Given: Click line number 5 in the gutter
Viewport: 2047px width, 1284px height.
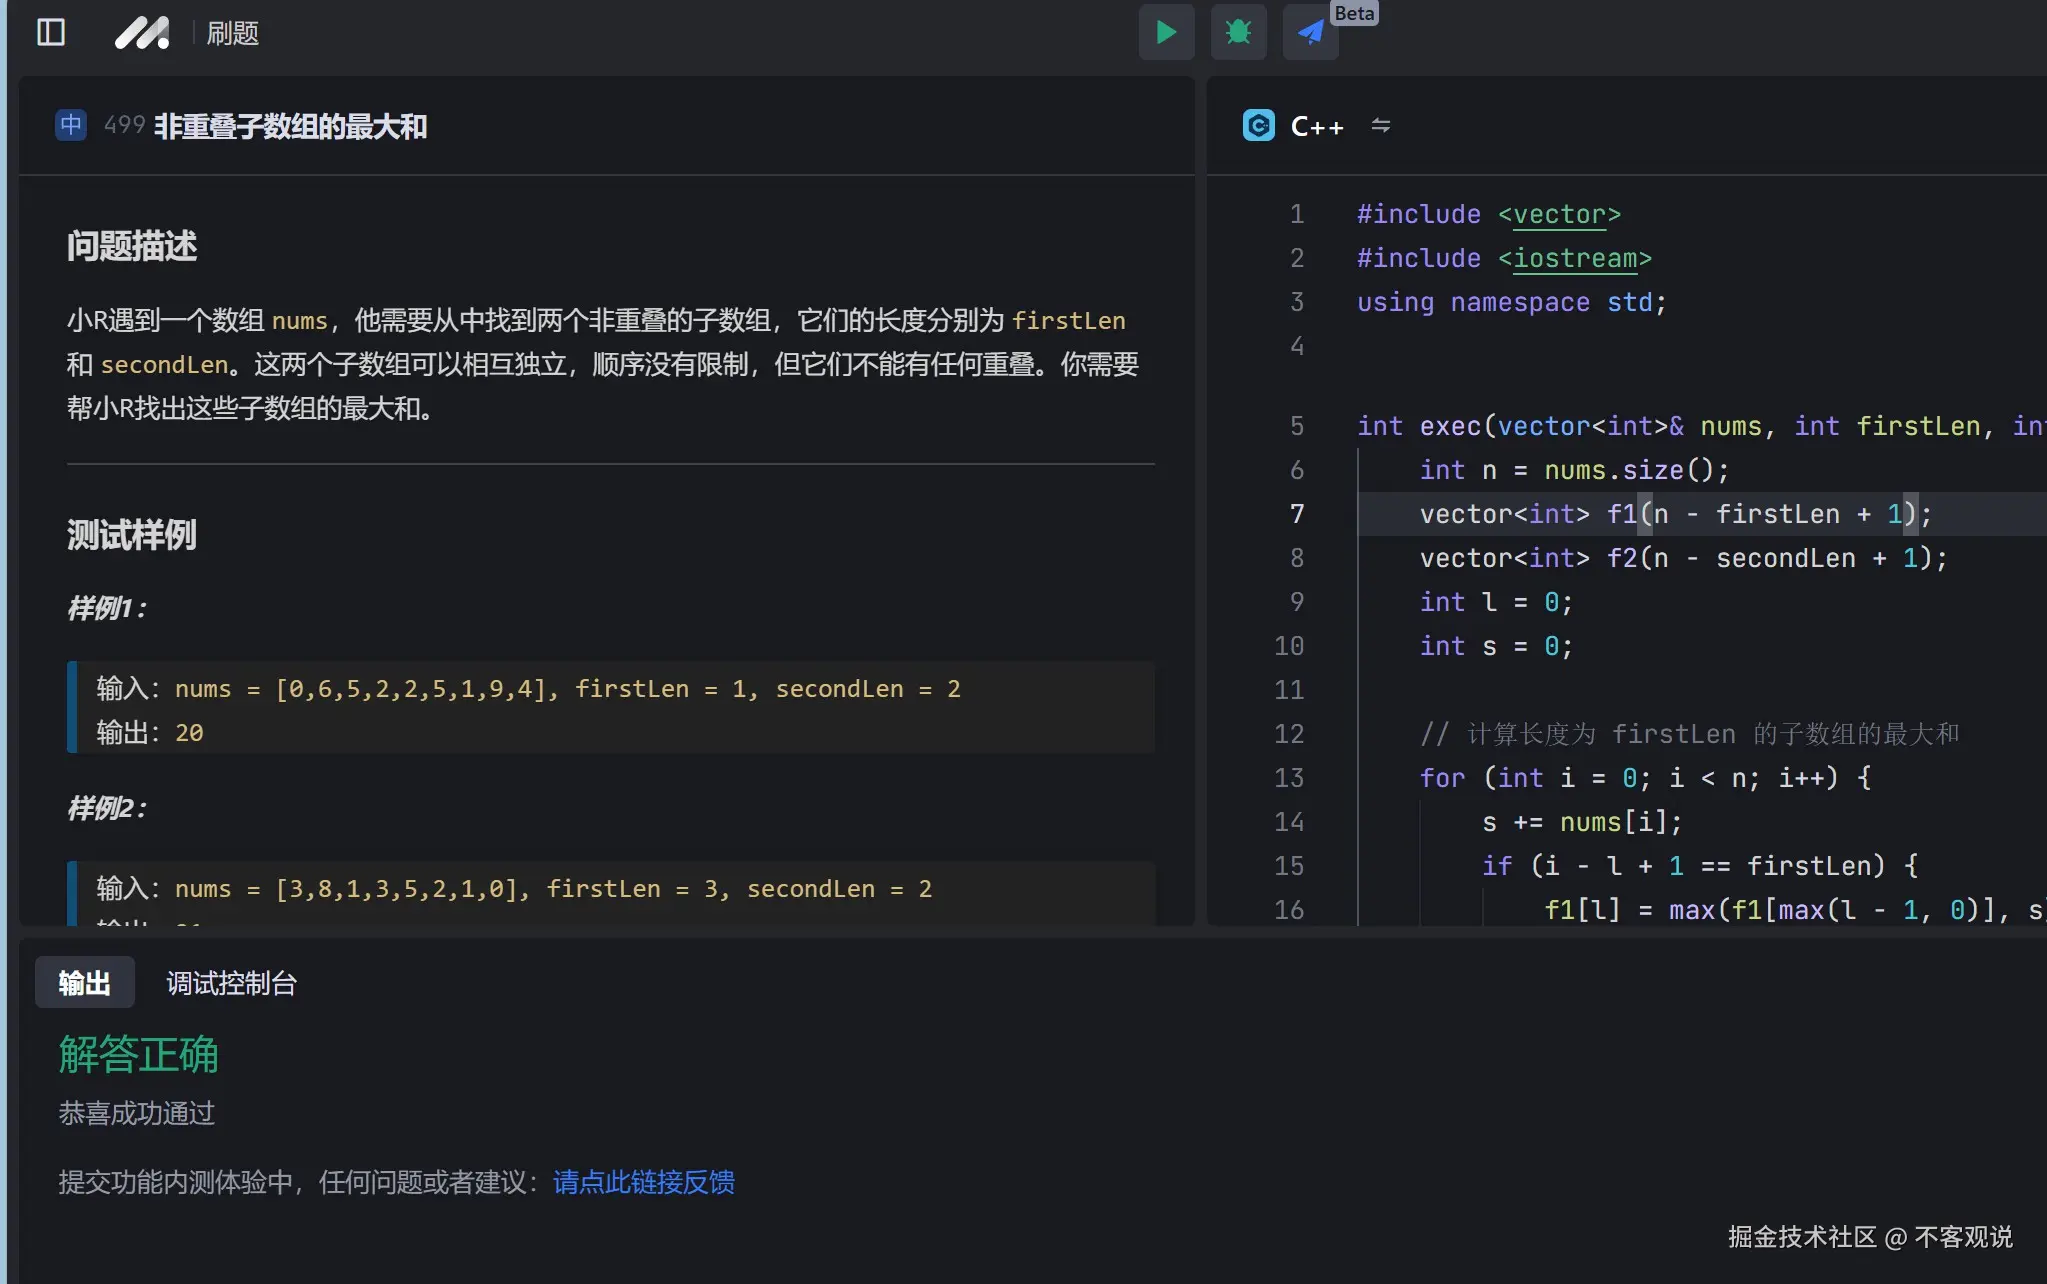Looking at the screenshot, I should click(1296, 426).
